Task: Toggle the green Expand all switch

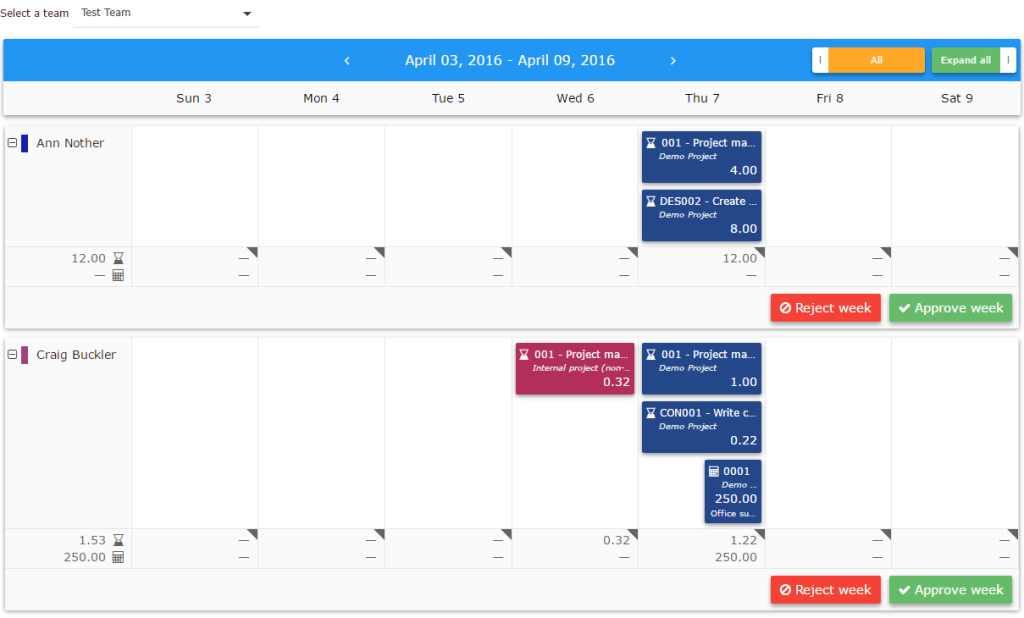Action: pos(973,60)
